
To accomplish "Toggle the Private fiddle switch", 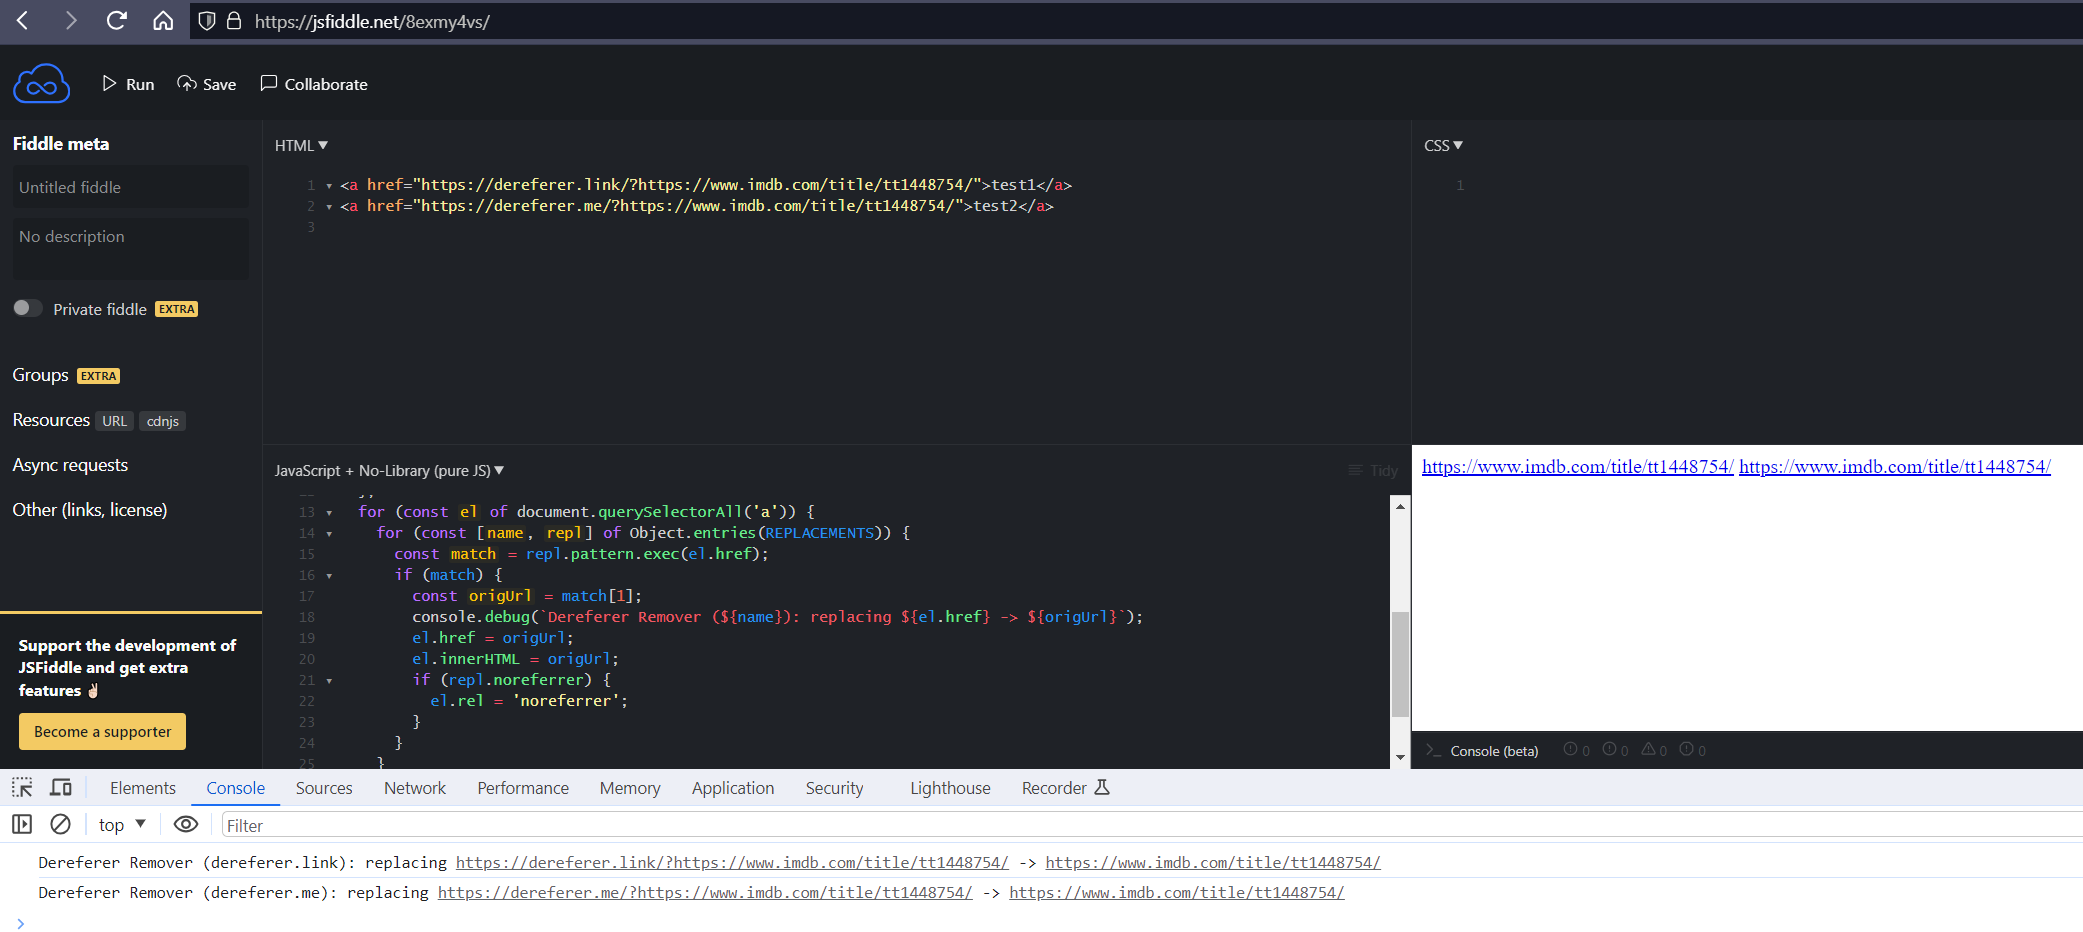I will point(28,308).
